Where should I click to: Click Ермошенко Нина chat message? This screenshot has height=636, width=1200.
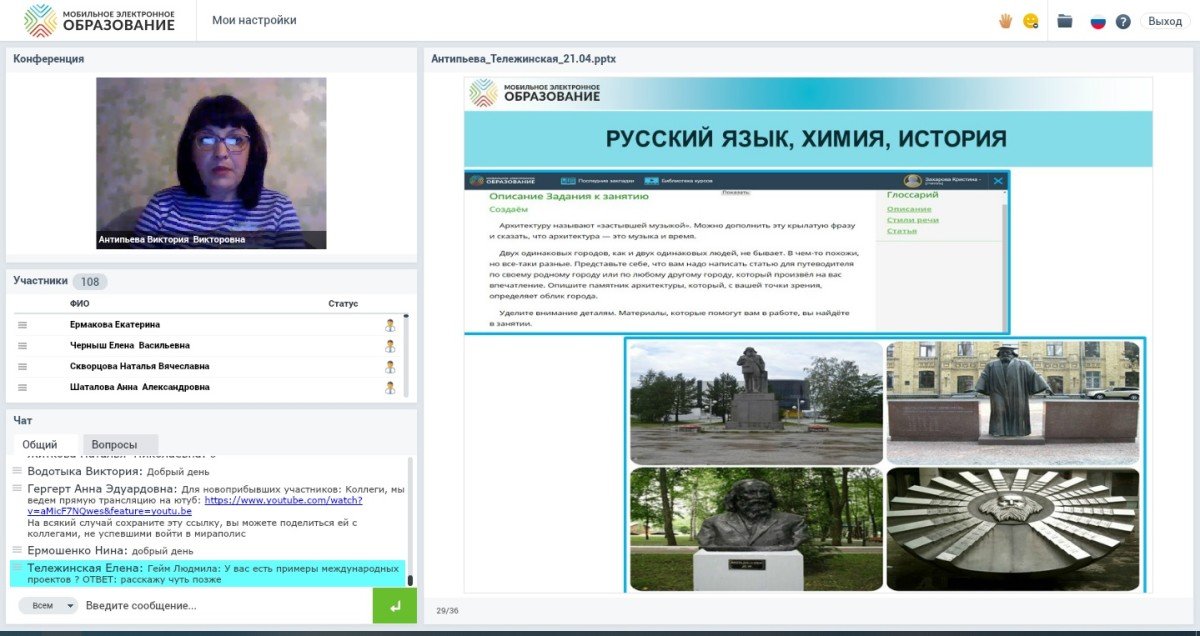(111, 550)
